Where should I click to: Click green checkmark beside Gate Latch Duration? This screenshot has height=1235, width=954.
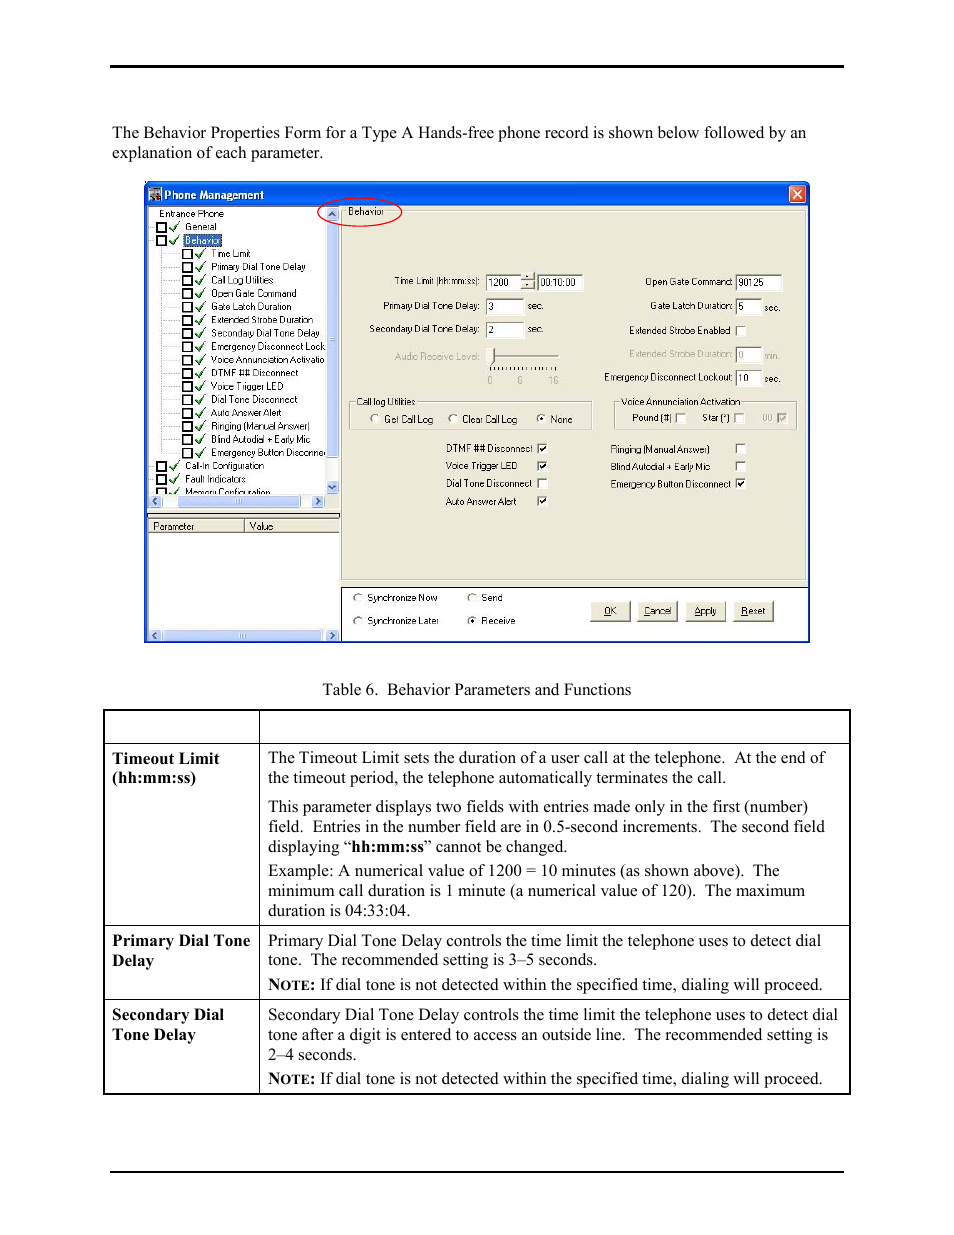[x=200, y=307]
